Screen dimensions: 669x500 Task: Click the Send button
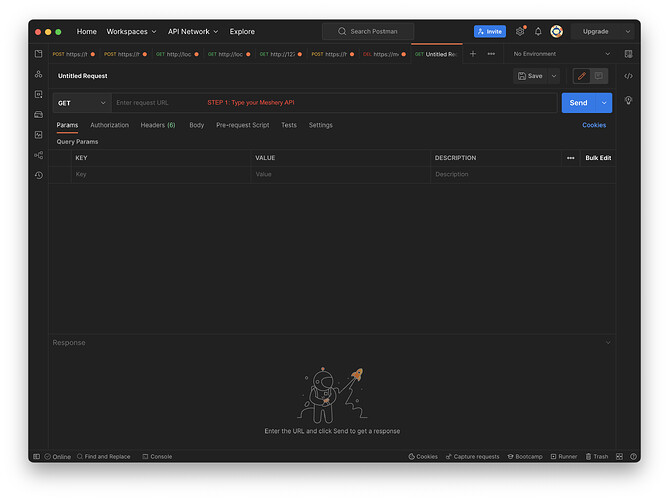(x=578, y=103)
